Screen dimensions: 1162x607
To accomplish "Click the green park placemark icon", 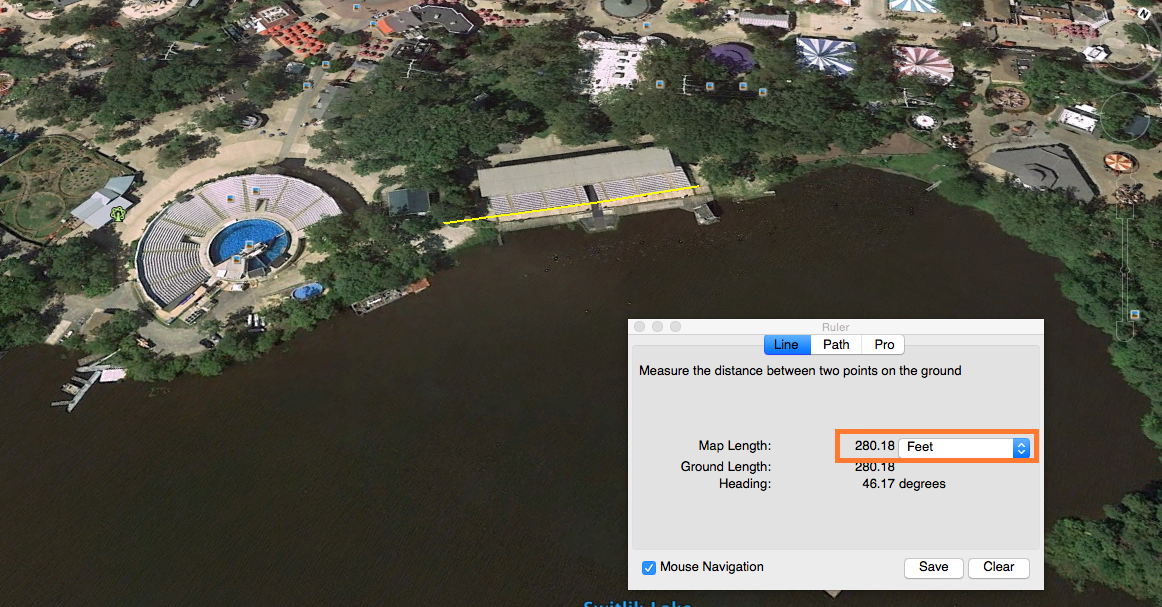I will point(118,214).
